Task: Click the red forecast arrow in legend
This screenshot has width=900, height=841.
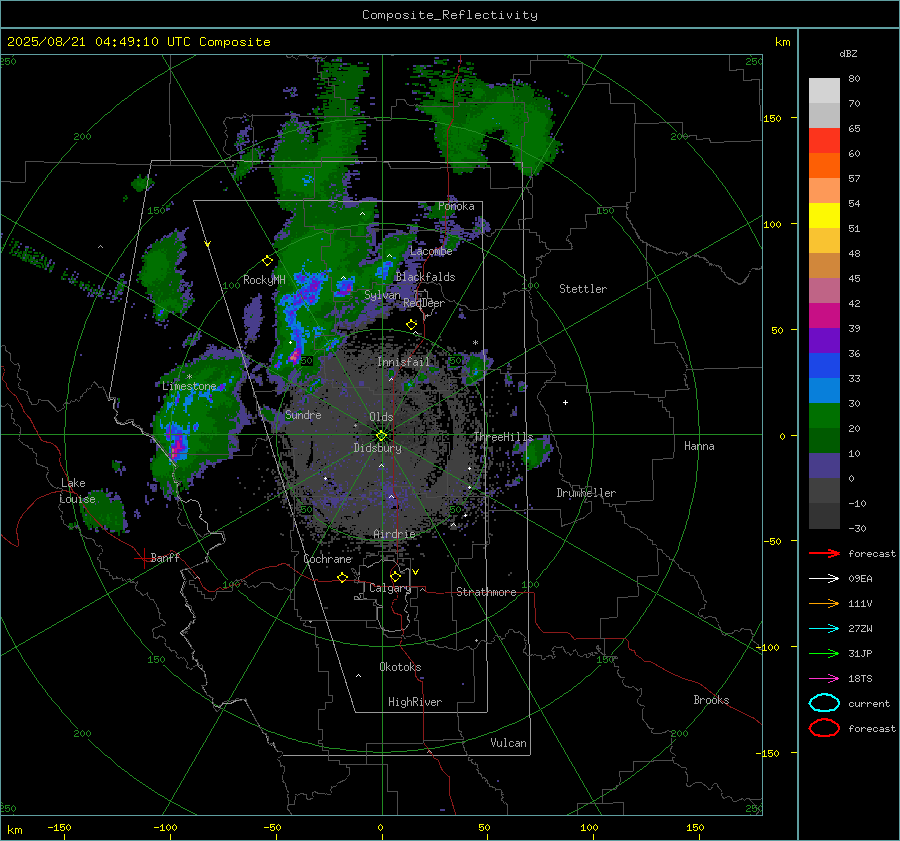Action: [824, 553]
